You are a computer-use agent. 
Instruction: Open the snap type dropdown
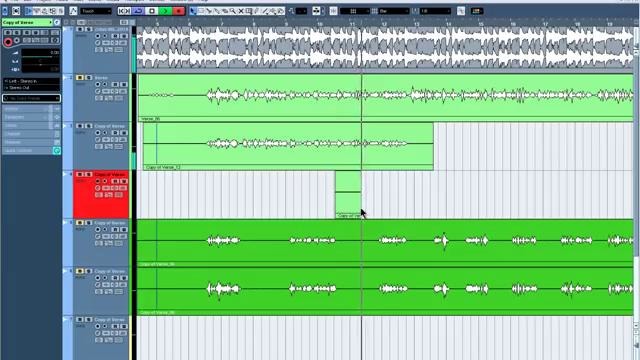click(x=354, y=11)
